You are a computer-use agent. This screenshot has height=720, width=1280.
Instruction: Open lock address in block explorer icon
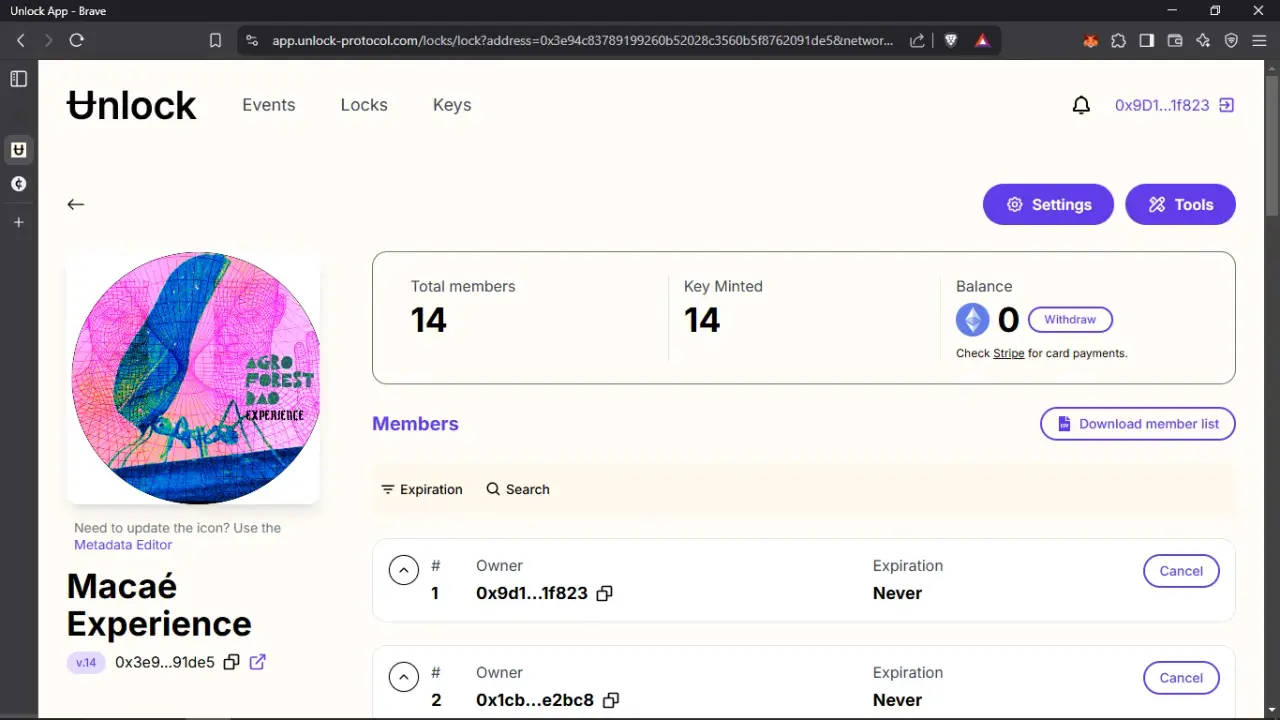(x=257, y=662)
